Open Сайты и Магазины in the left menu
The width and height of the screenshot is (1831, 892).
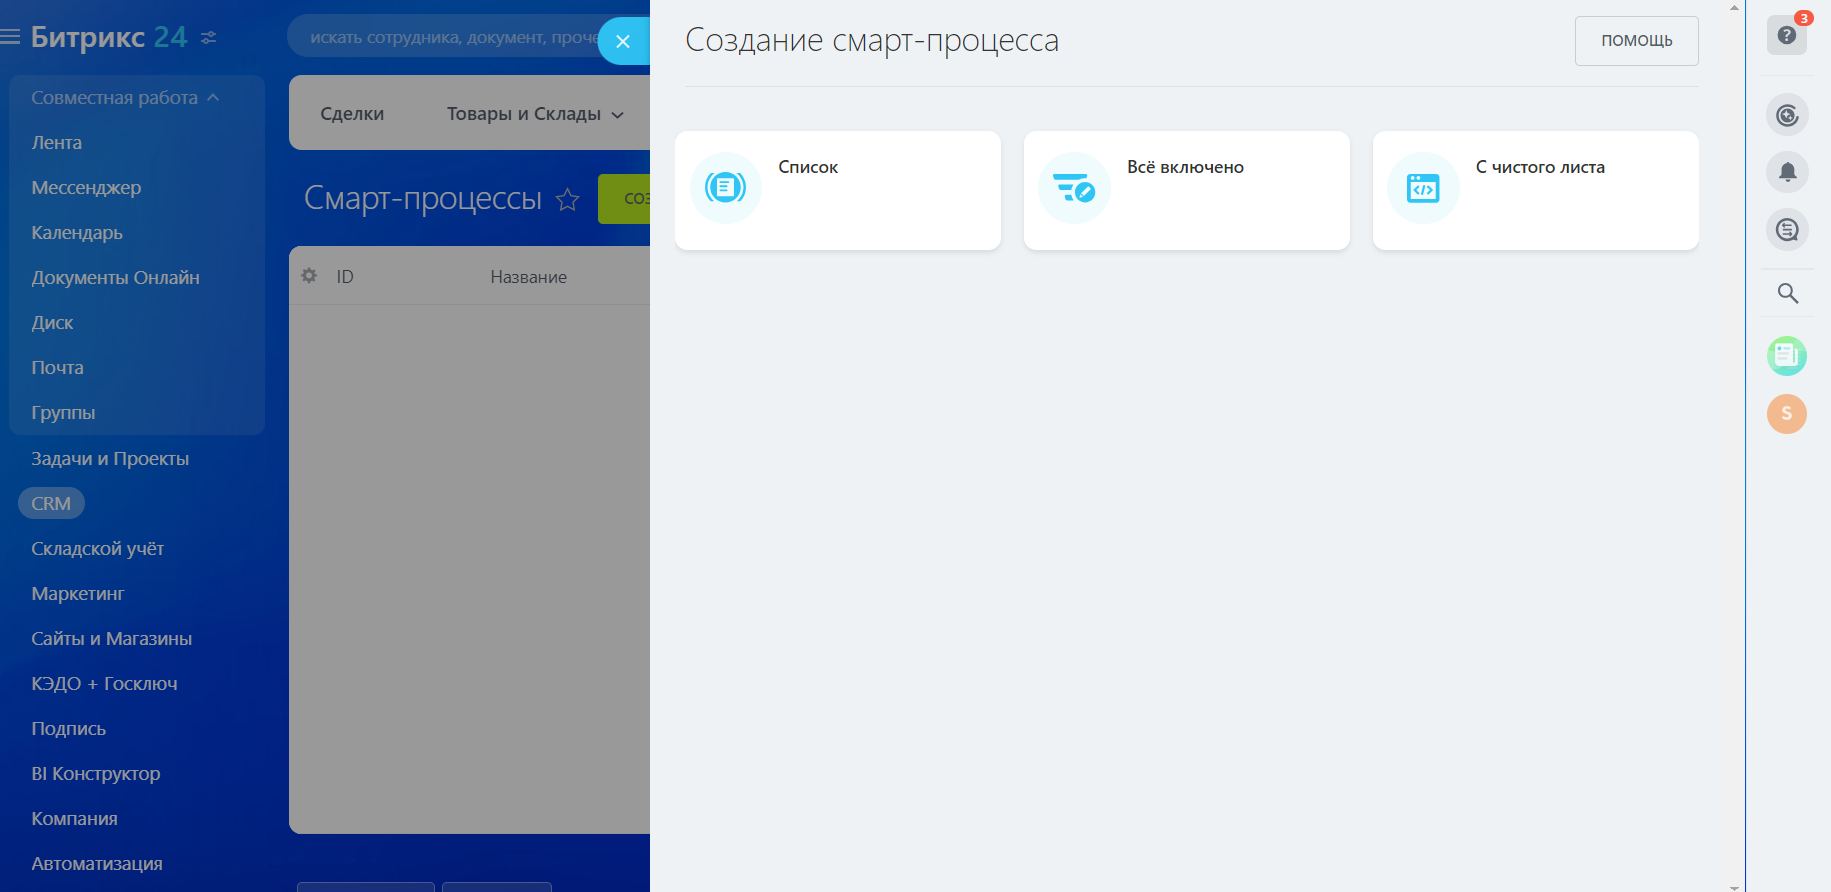point(111,639)
